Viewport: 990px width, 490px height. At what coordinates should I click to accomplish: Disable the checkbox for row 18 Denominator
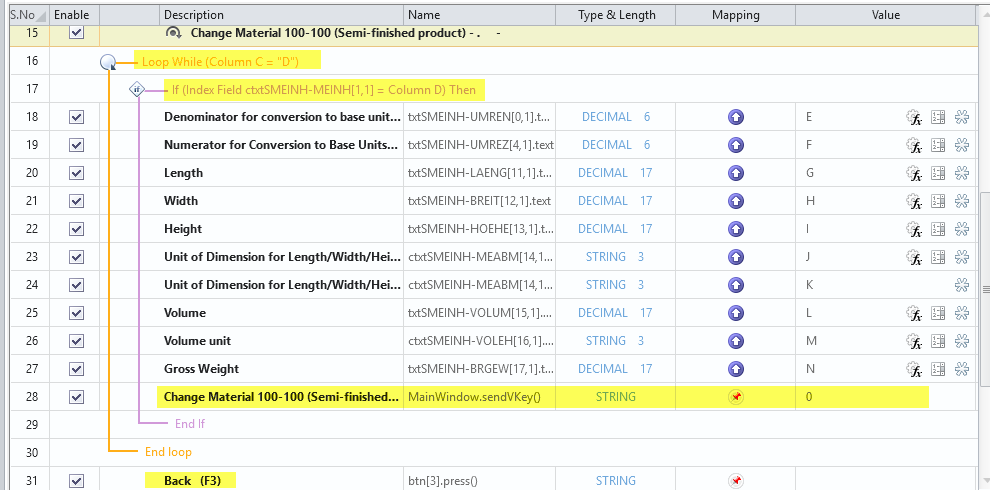tap(77, 117)
